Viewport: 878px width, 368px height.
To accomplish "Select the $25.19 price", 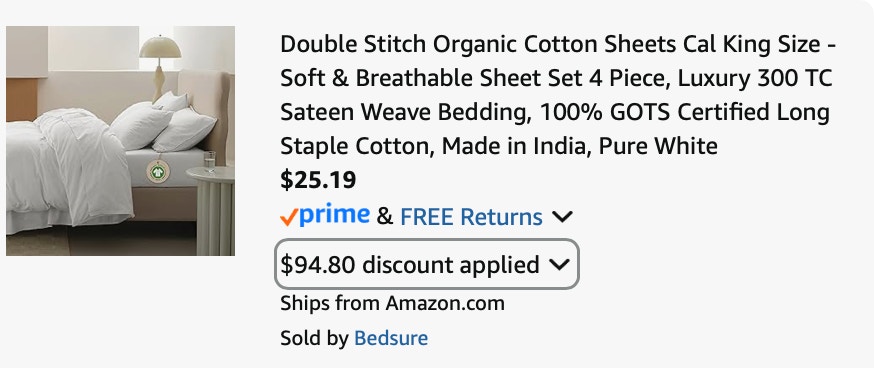I will (x=318, y=180).
